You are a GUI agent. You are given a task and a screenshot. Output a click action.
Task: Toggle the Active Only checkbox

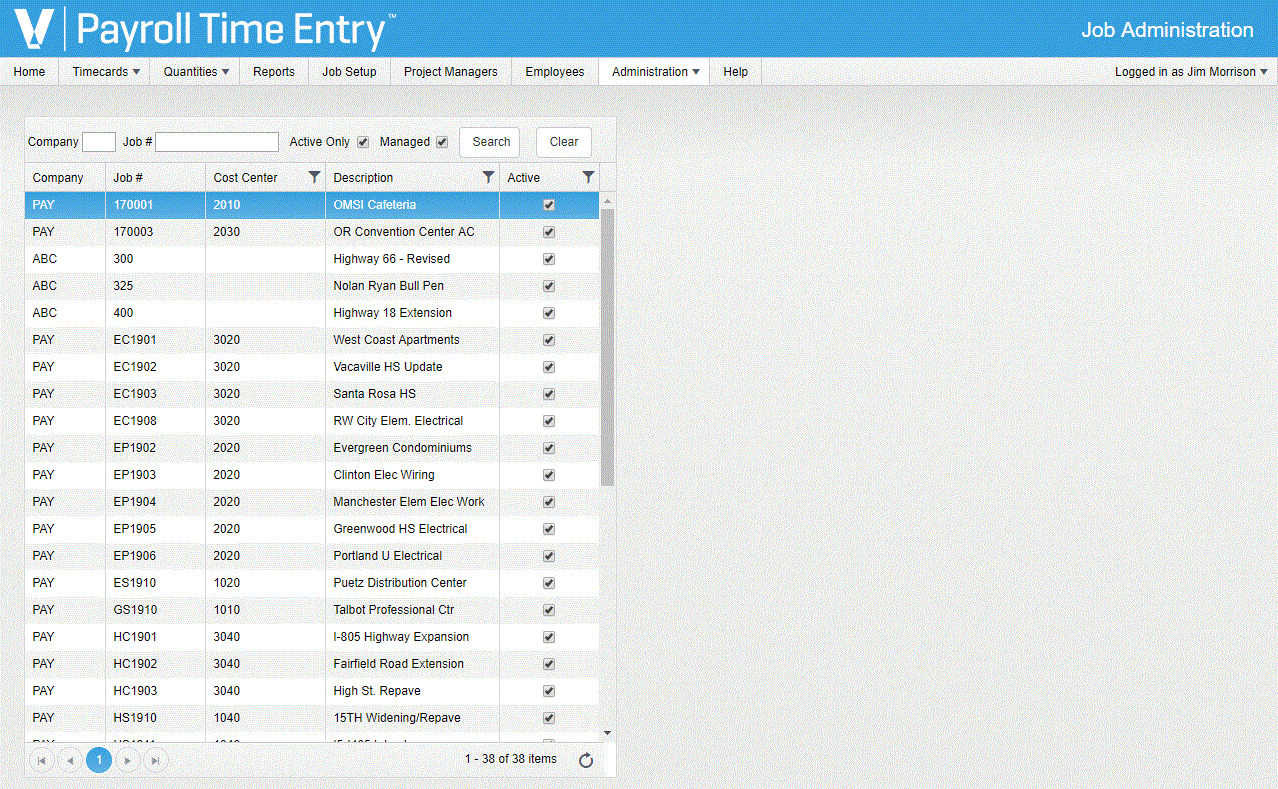(x=363, y=142)
